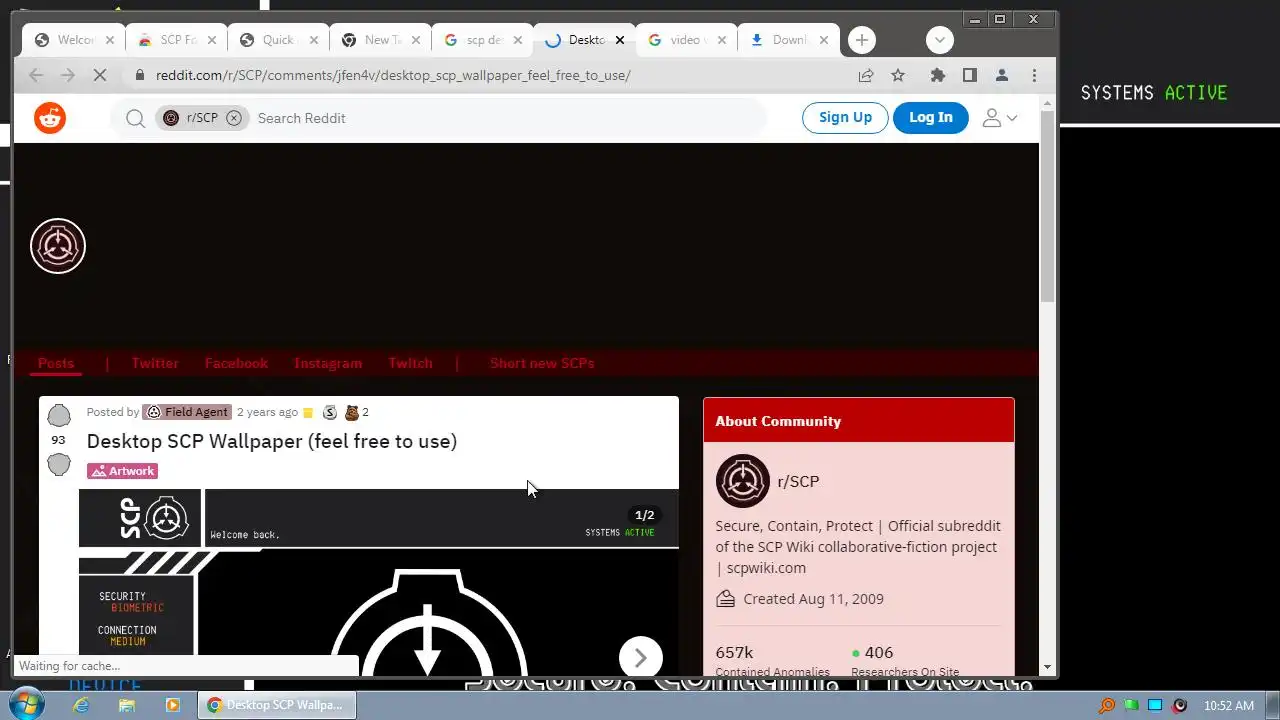The width and height of the screenshot is (1280, 720).
Task: Downvote the Desktop SCP Wallpaper post
Action: tap(59, 464)
